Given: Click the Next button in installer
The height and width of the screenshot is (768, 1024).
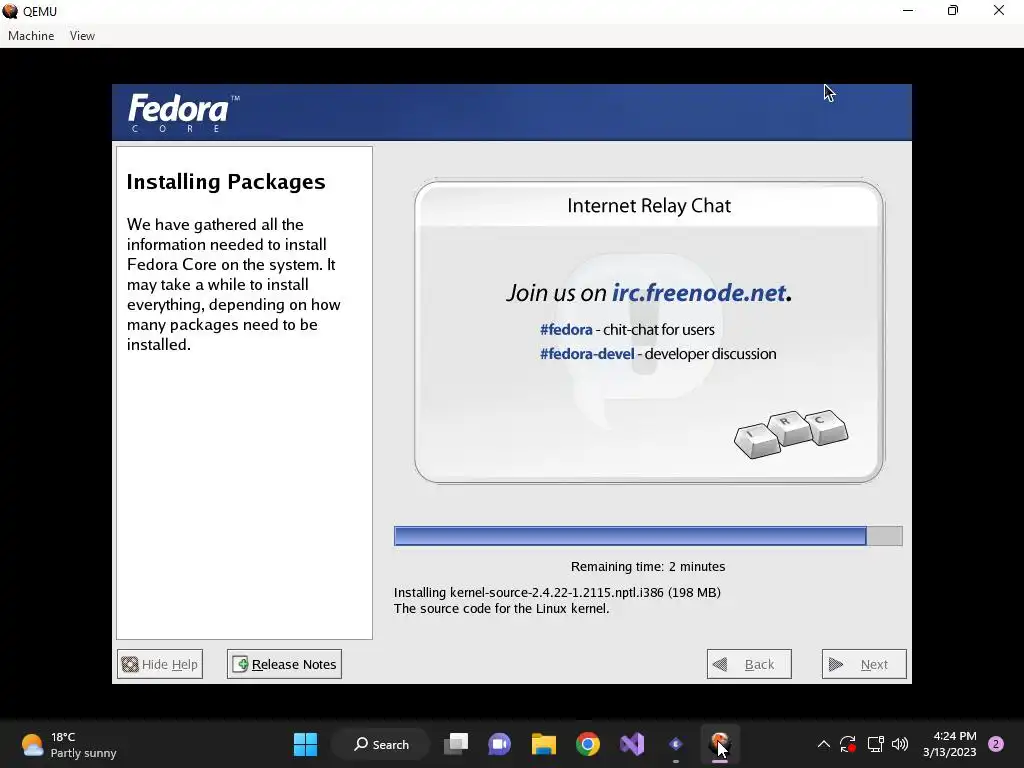Looking at the screenshot, I should [864, 664].
